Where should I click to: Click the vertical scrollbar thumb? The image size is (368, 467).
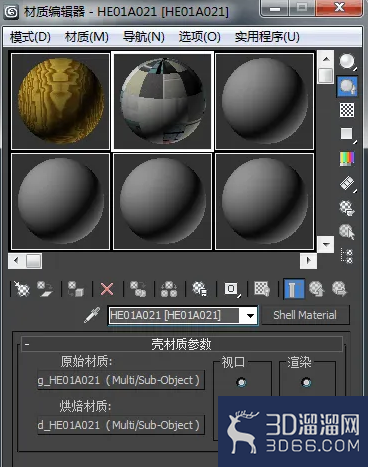(326, 76)
